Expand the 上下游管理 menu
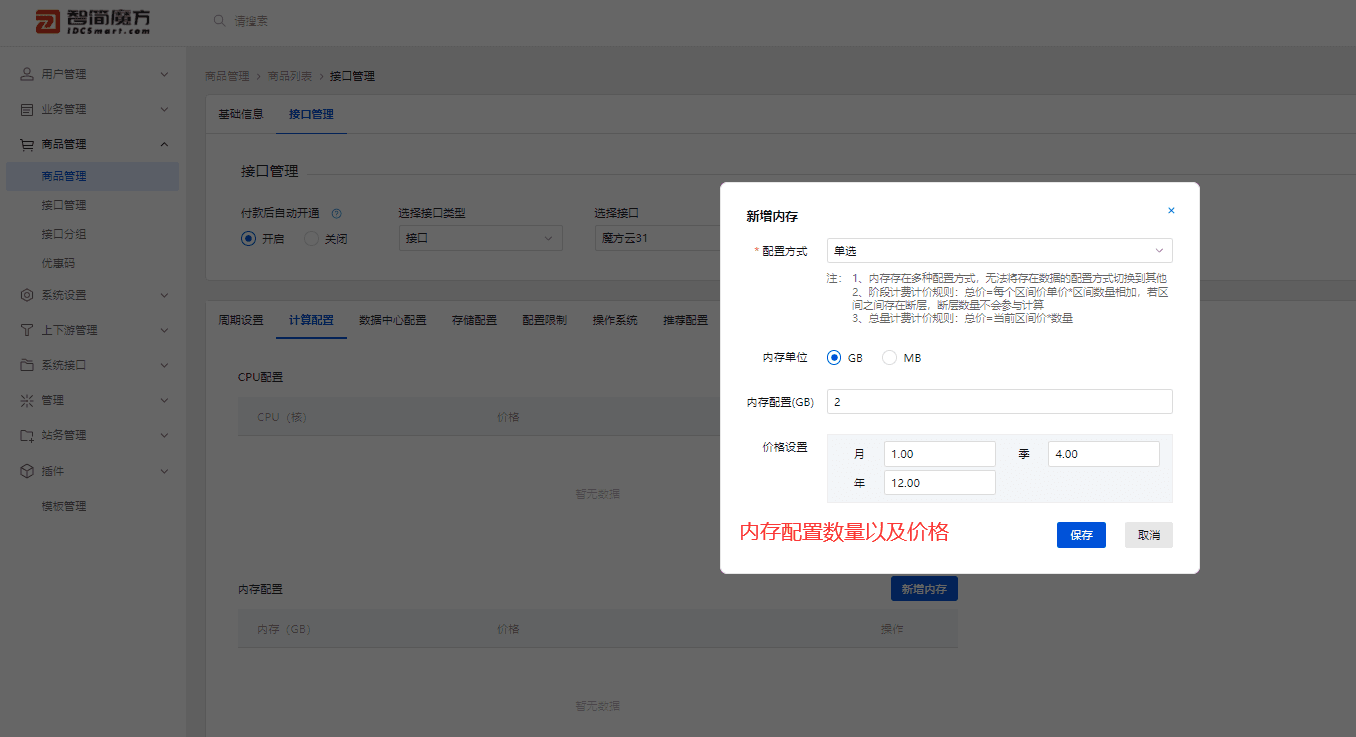 (x=164, y=330)
